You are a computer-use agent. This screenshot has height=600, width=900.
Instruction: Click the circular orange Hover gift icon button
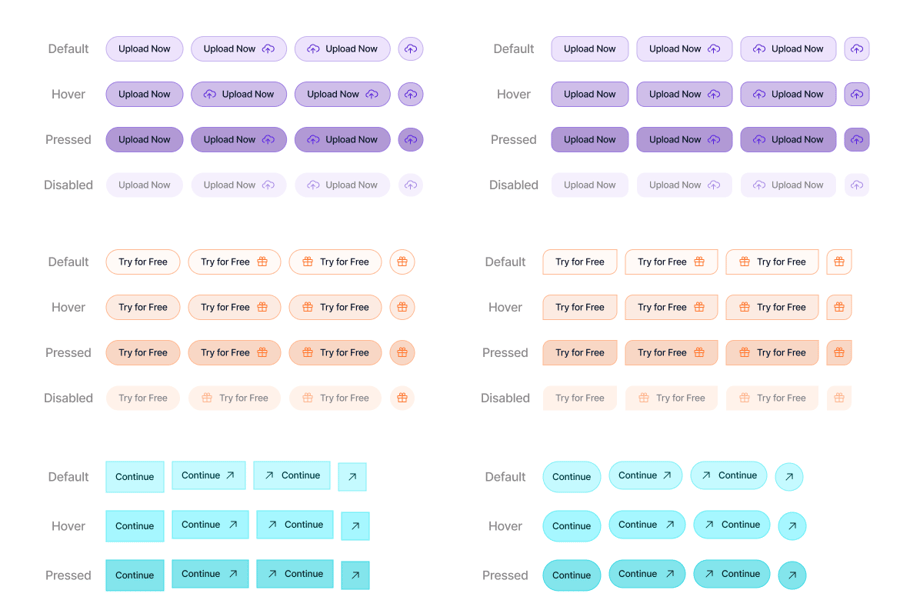(402, 307)
